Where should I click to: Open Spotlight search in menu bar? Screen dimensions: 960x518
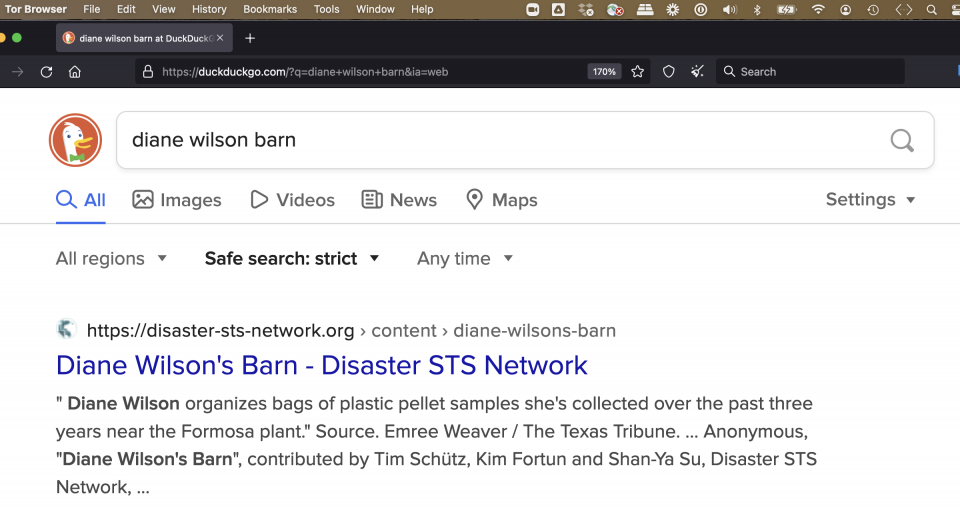coord(931,9)
